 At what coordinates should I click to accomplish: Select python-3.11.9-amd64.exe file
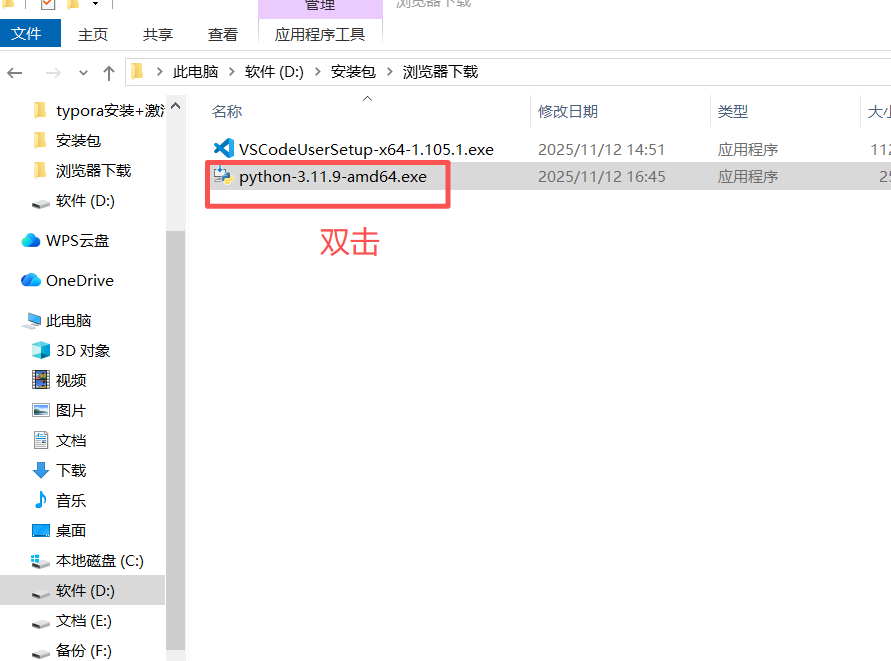[x=332, y=177]
